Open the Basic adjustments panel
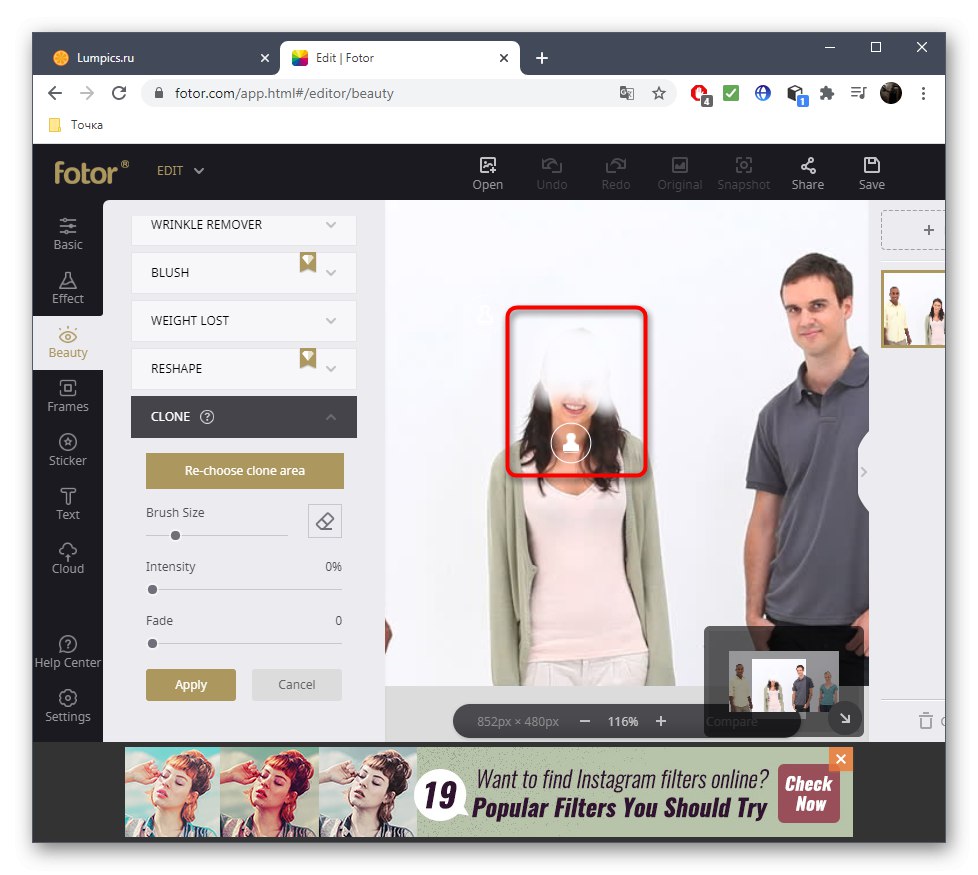Viewport: 978px width, 875px height. click(67, 234)
